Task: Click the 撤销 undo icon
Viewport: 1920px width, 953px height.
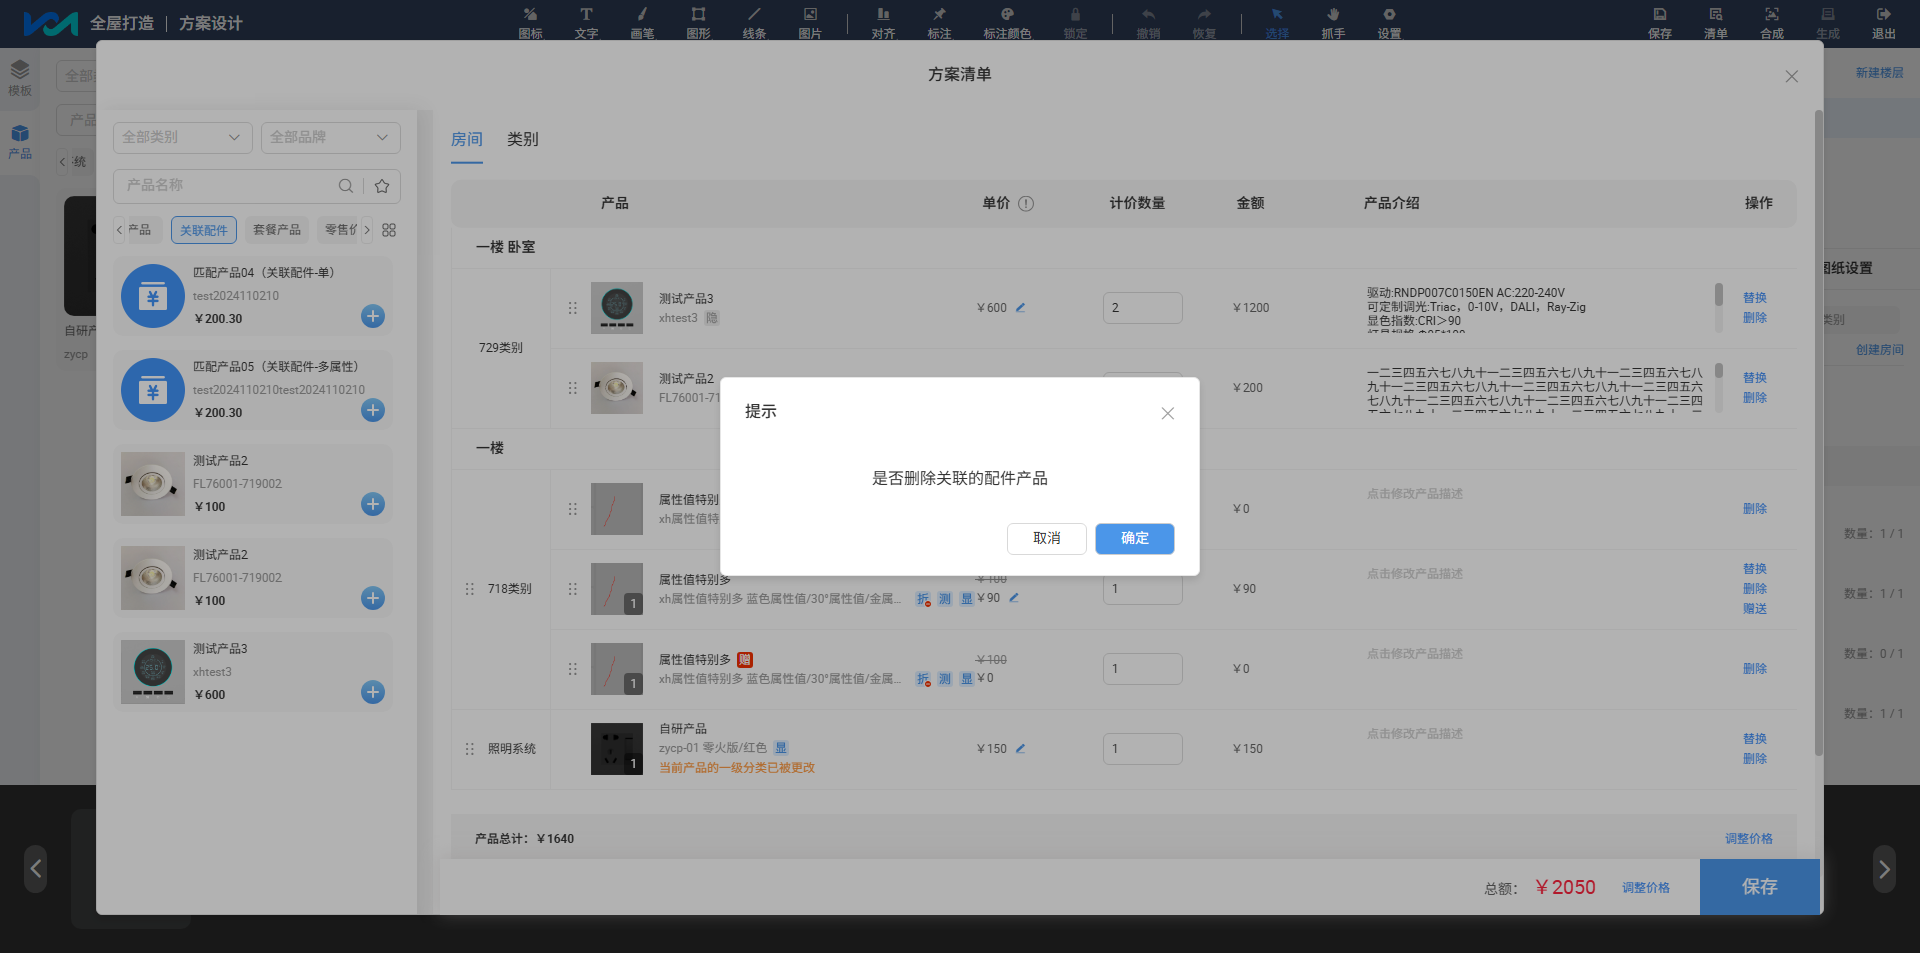Action: point(1148,22)
